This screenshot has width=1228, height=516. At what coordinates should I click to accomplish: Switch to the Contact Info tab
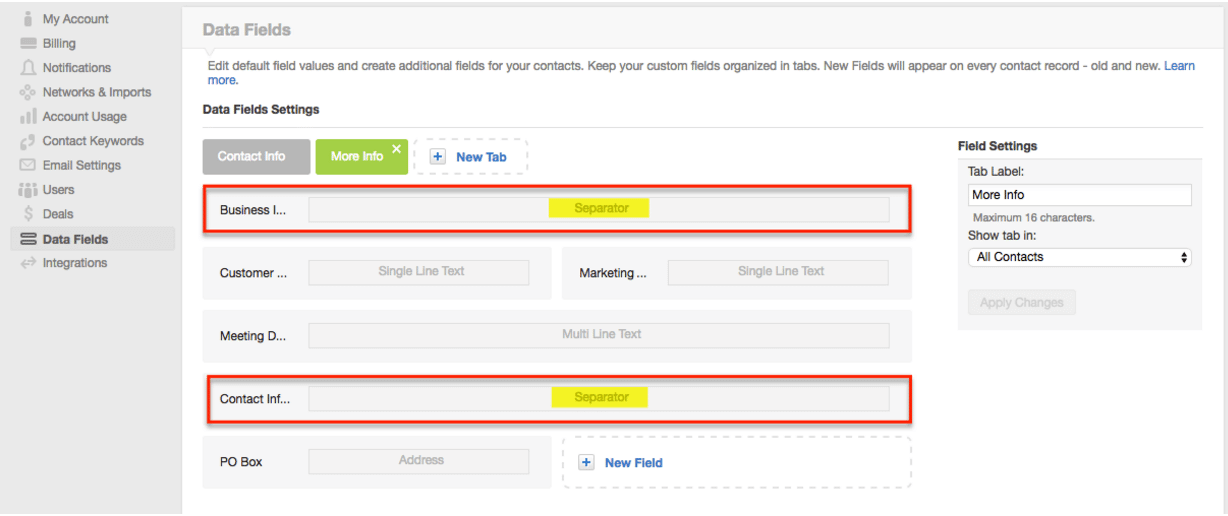251,156
